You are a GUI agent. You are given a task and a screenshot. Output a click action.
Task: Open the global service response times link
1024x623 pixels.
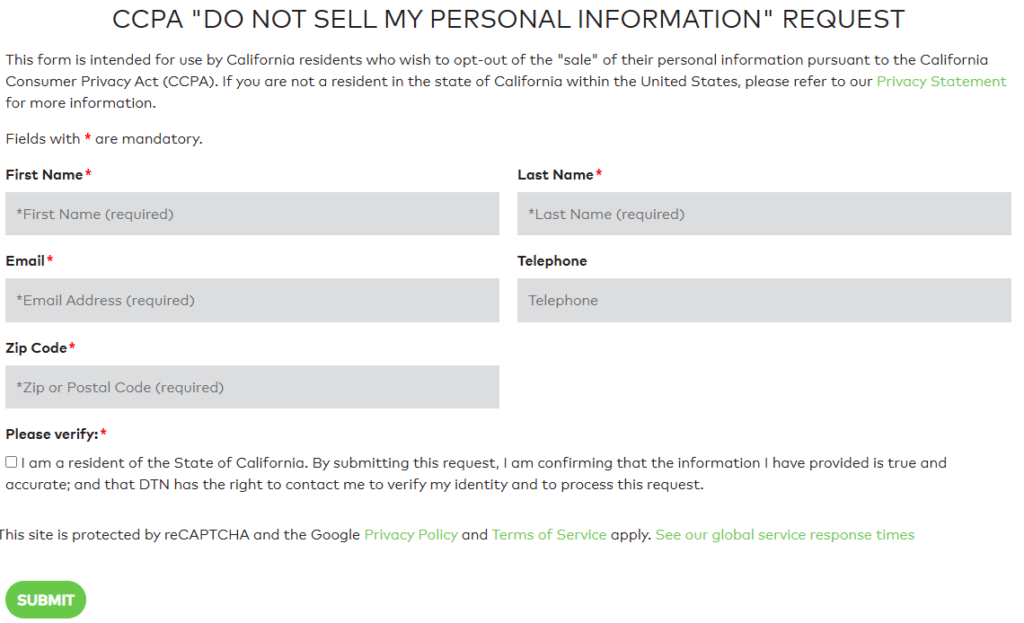[x=784, y=534]
